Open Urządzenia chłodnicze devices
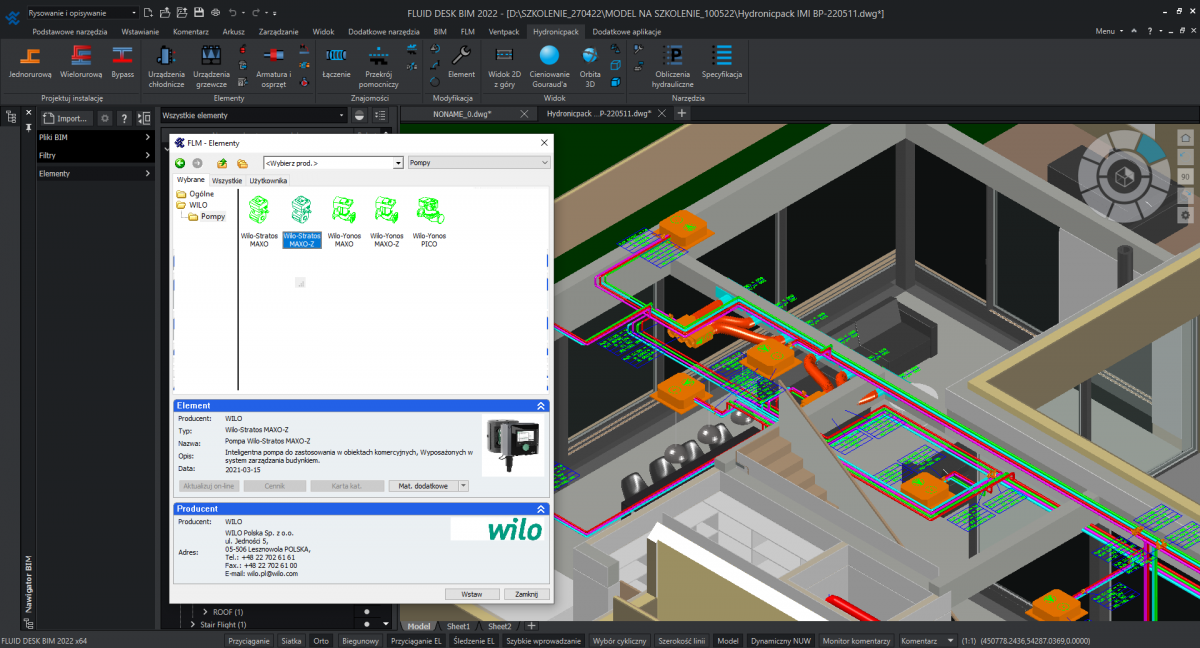The height and width of the screenshot is (648, 1200). click(166, 63)
